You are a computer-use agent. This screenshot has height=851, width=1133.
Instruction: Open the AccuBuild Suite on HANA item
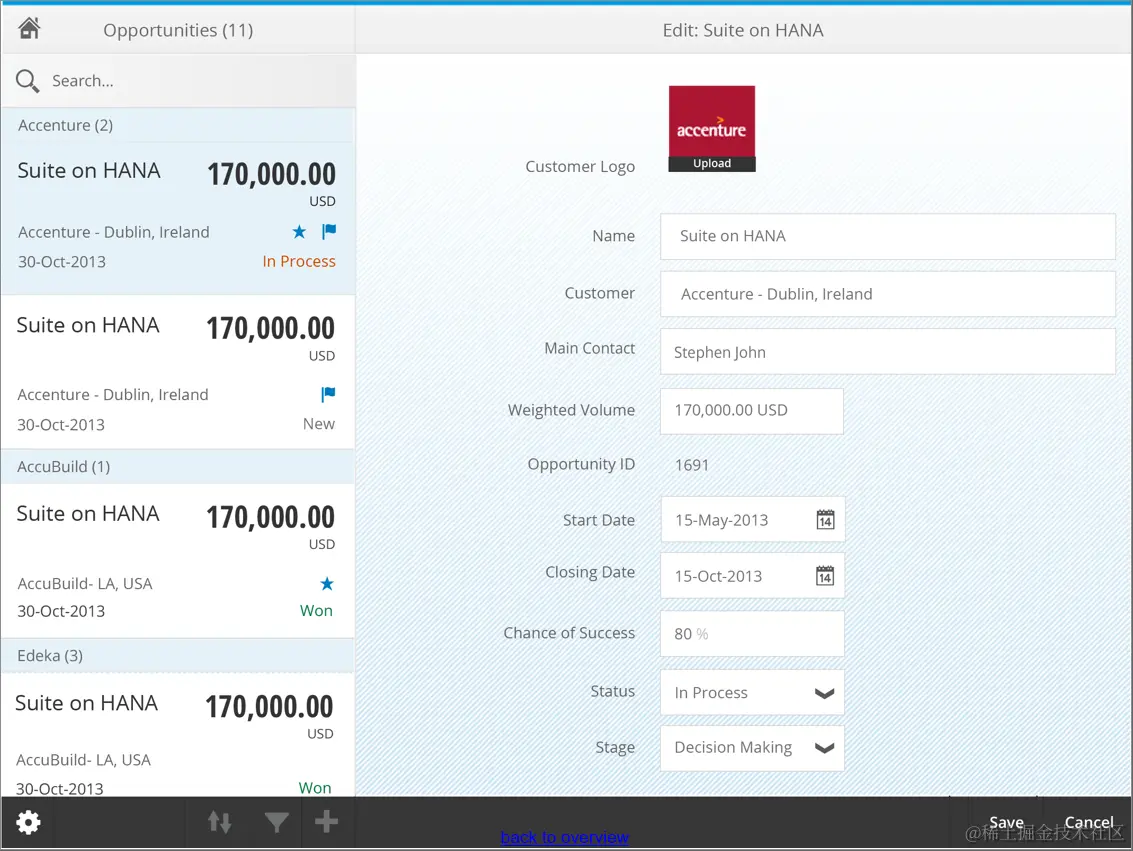(x=178, y=561)
